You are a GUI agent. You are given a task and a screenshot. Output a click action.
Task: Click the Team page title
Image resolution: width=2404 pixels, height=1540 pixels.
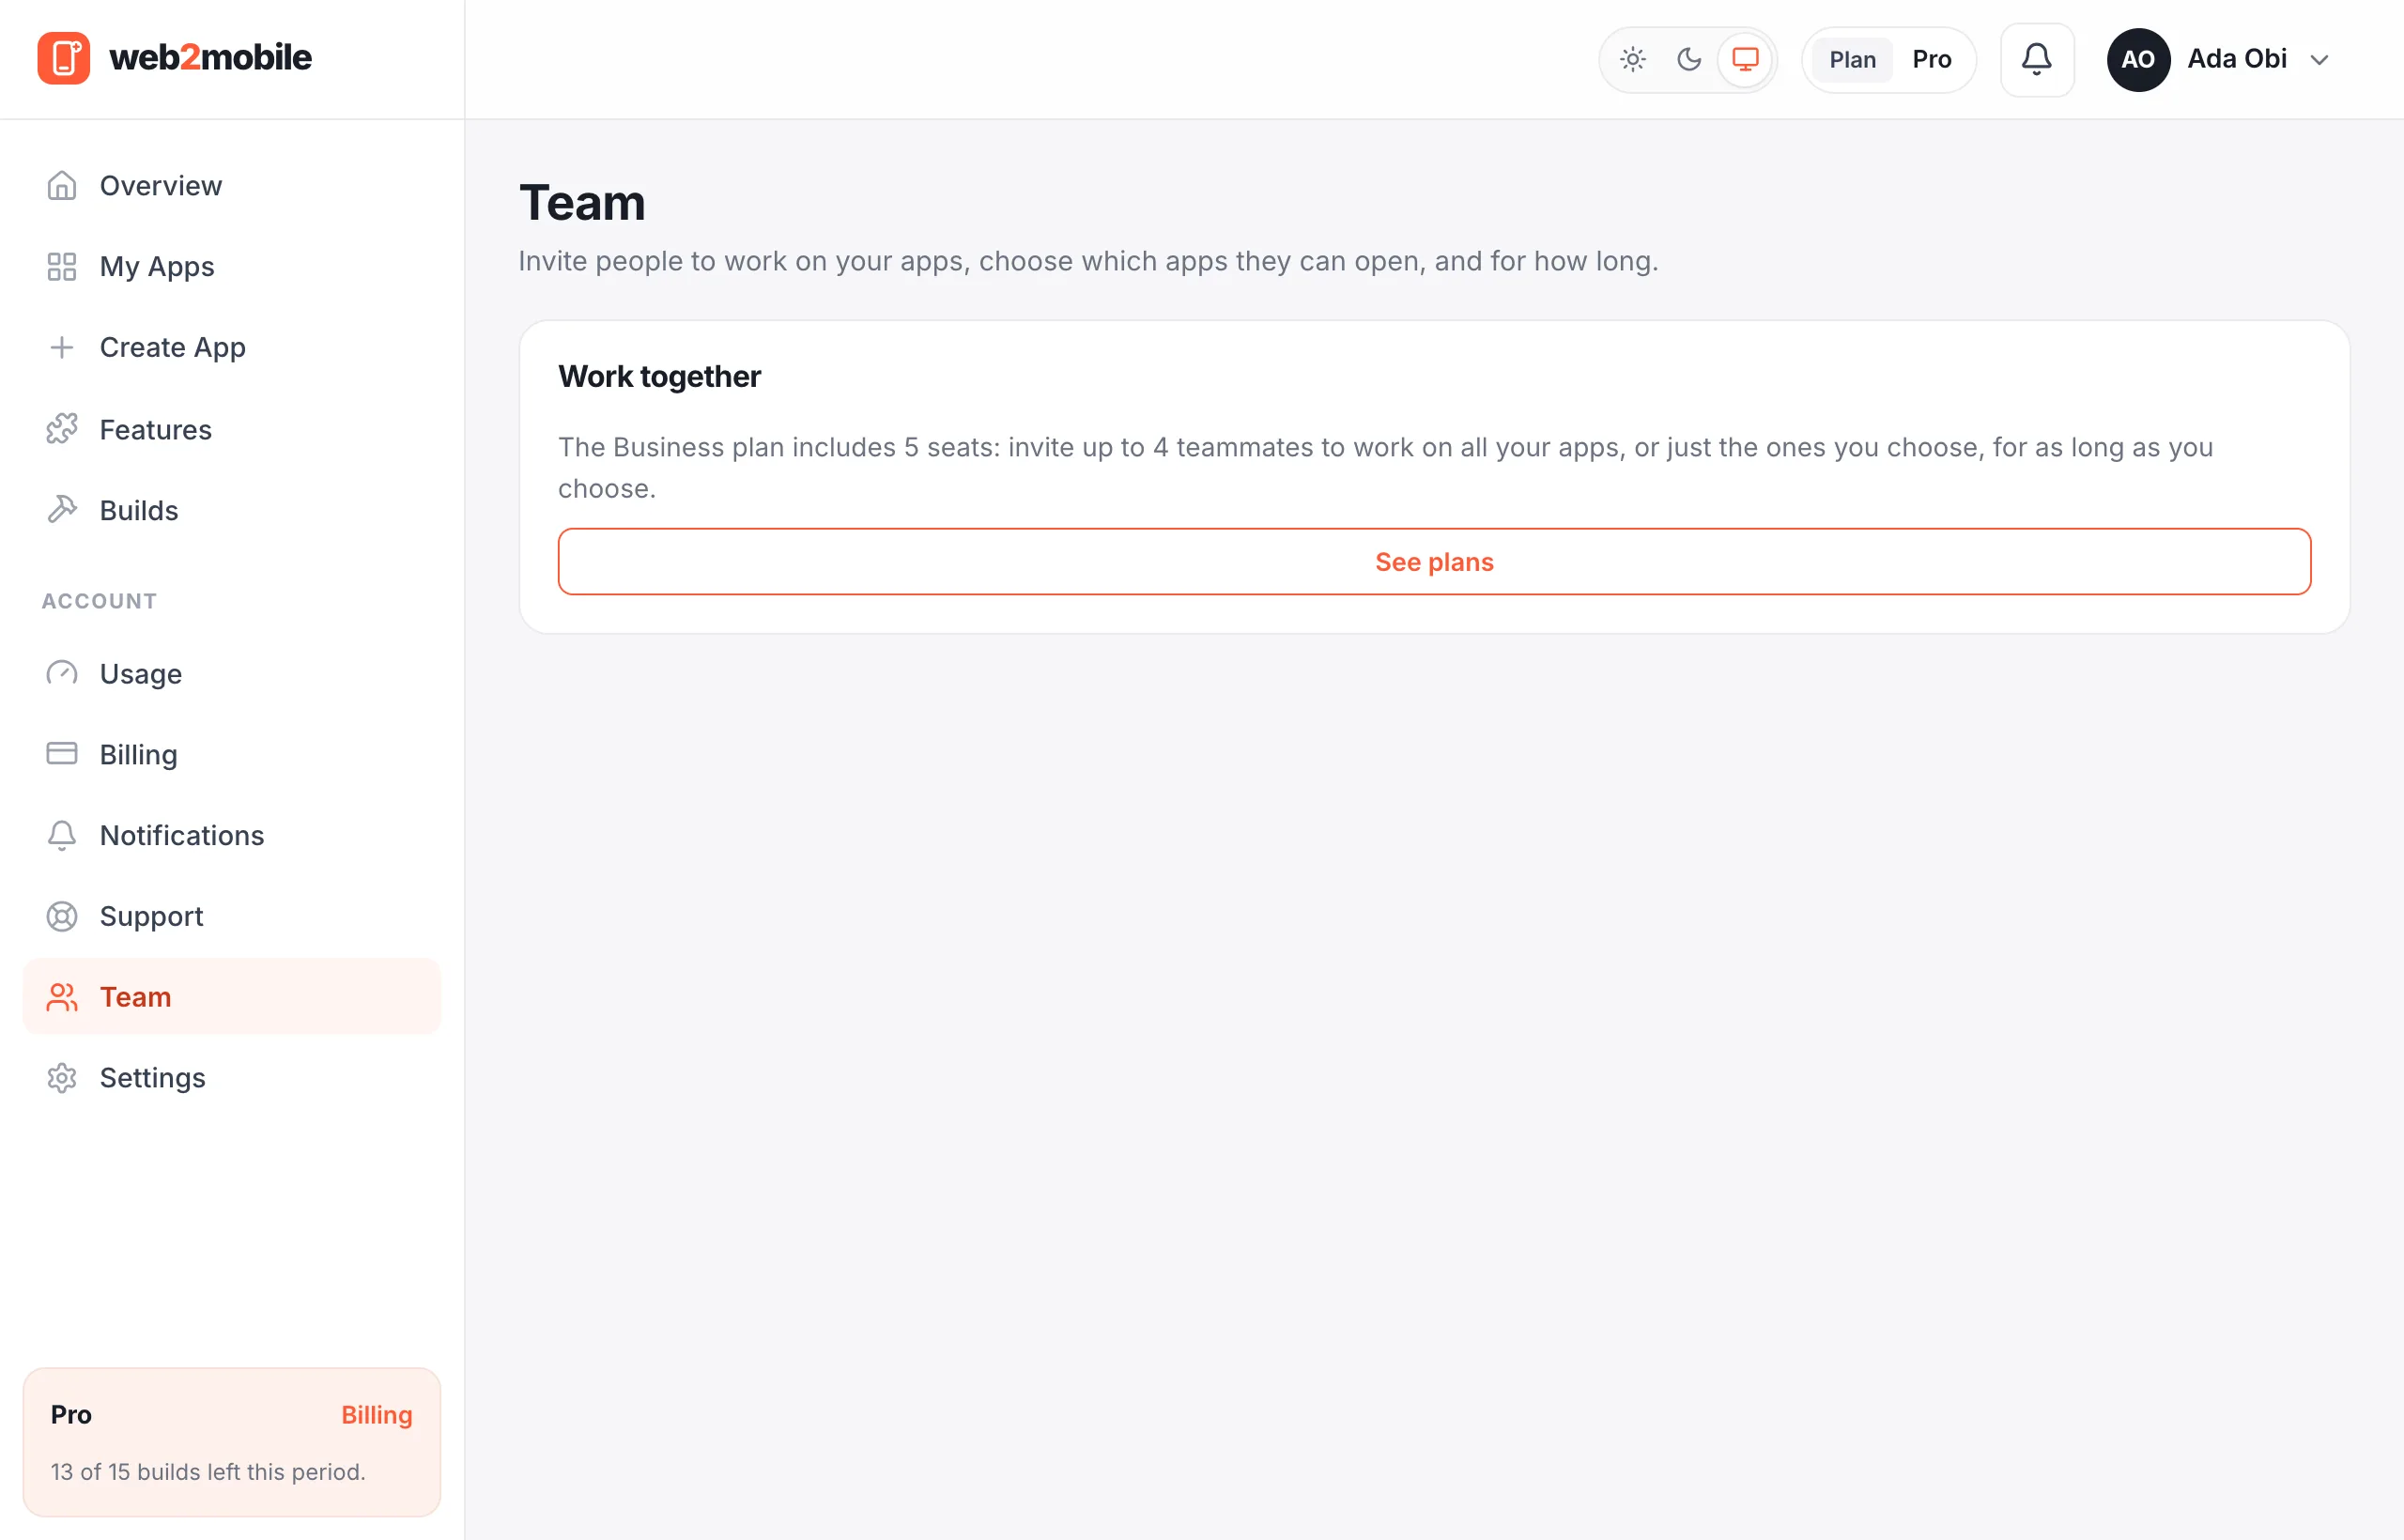coord(582,203)
